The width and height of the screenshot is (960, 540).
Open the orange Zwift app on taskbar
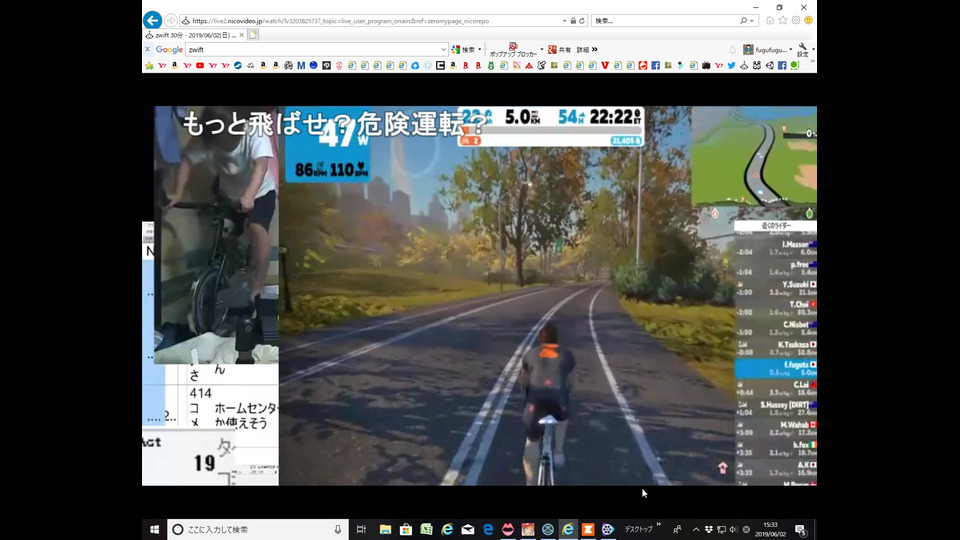[588, 529]
